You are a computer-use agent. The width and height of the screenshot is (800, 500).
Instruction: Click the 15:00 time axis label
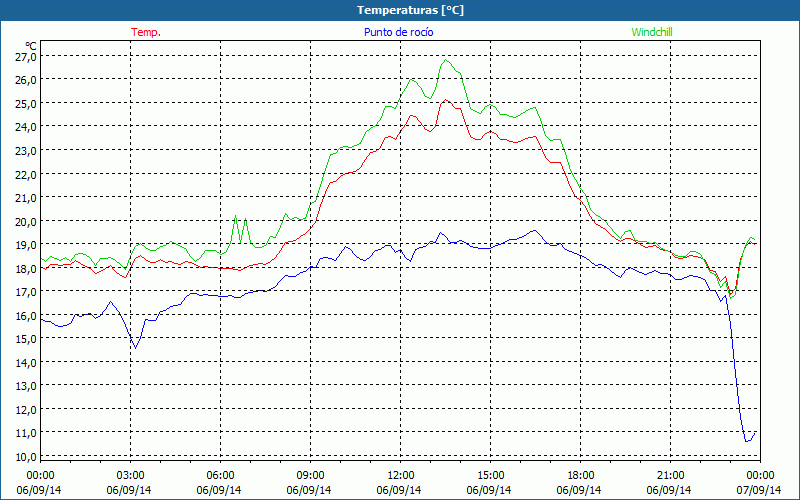(490, 476)
